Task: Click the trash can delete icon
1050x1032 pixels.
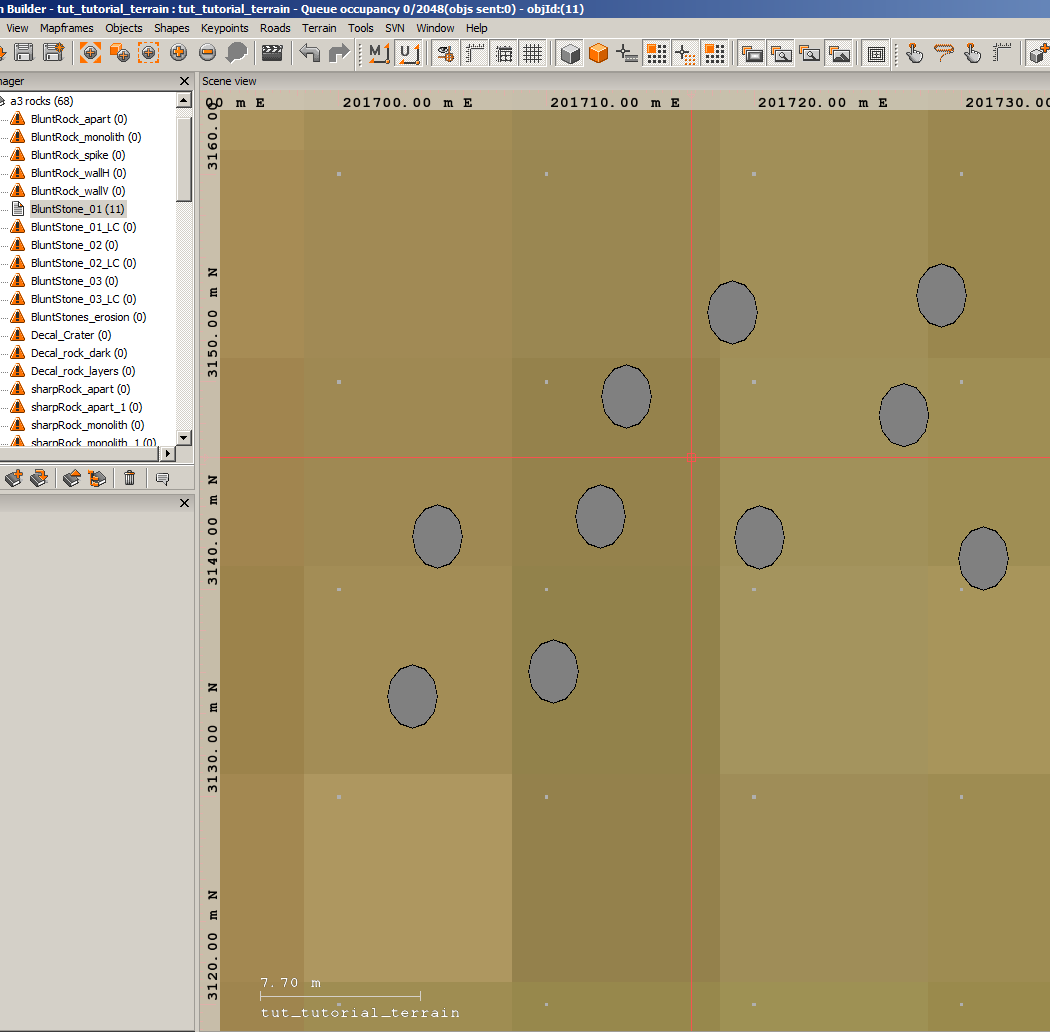Action: tap(129, 479)
